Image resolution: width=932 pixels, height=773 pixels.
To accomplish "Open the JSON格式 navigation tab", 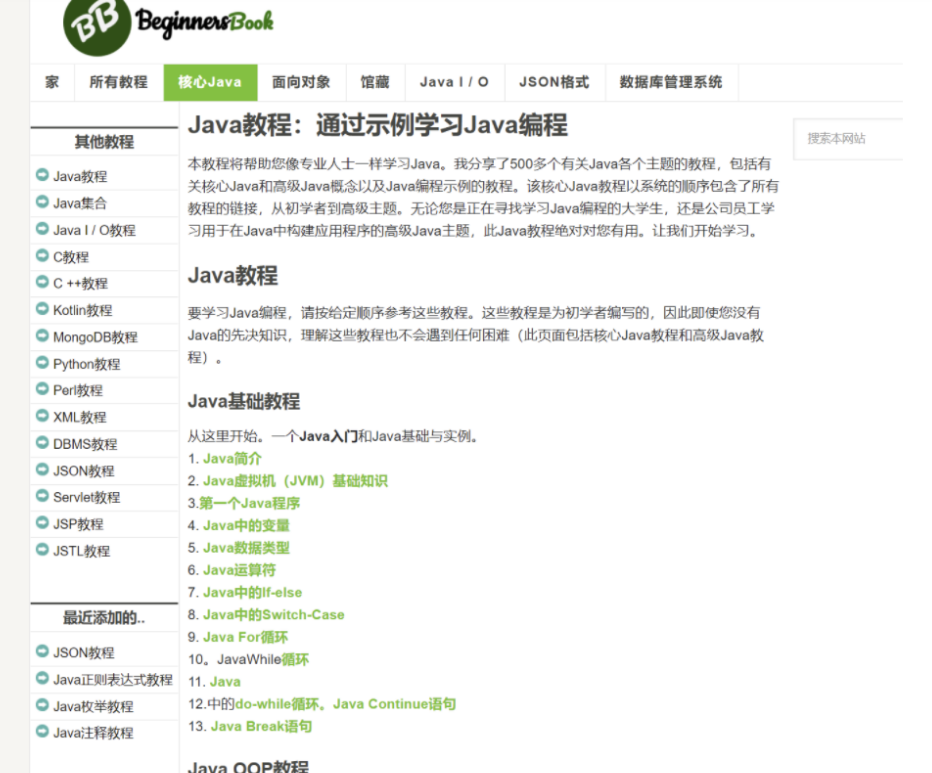I will 555,82.
